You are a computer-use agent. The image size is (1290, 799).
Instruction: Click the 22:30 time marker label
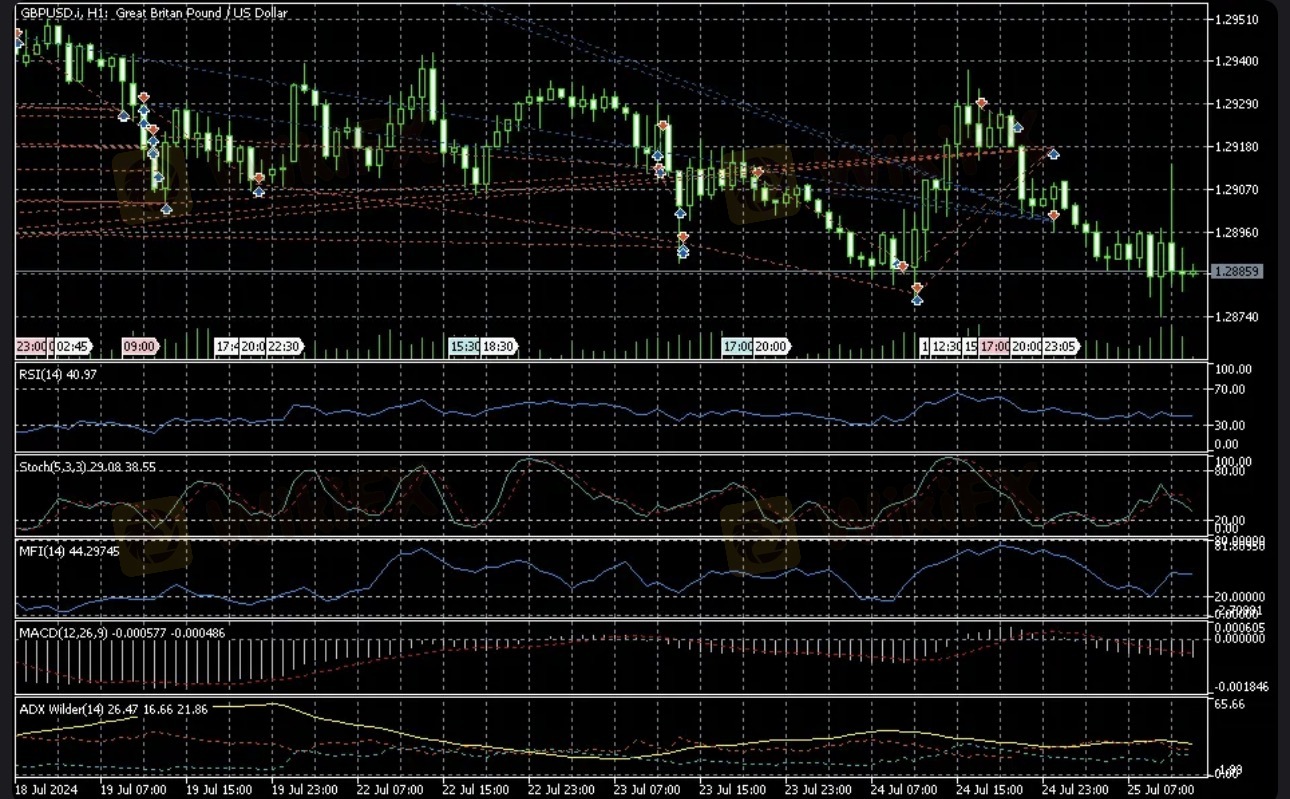[x=284, y=346]
